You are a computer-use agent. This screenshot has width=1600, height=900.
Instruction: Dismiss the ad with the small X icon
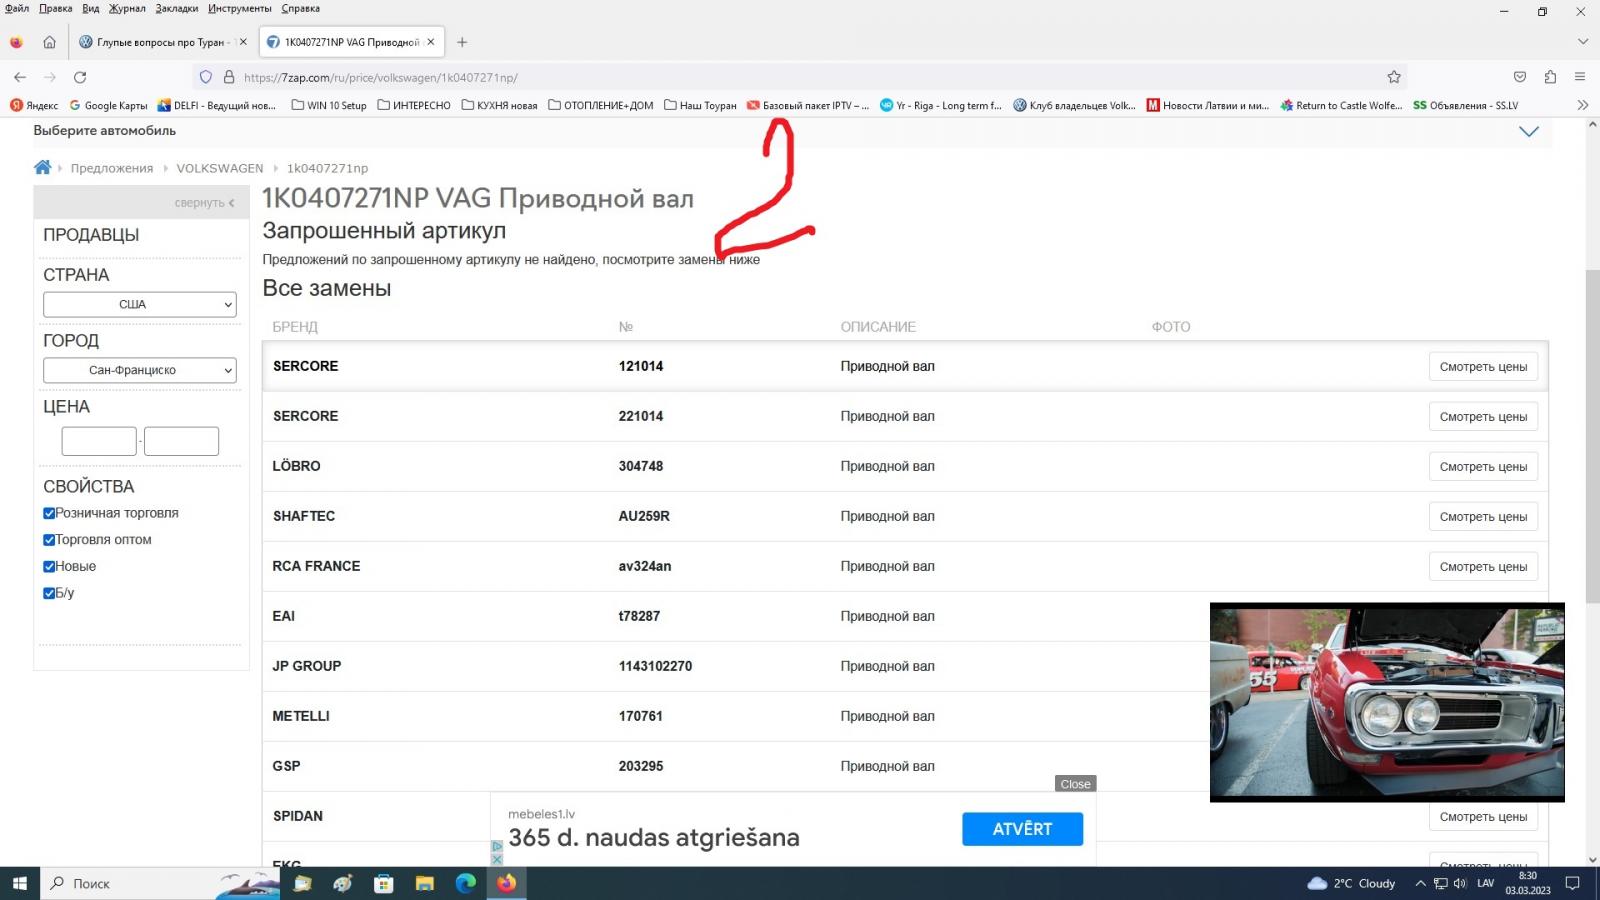coord(496,859)
